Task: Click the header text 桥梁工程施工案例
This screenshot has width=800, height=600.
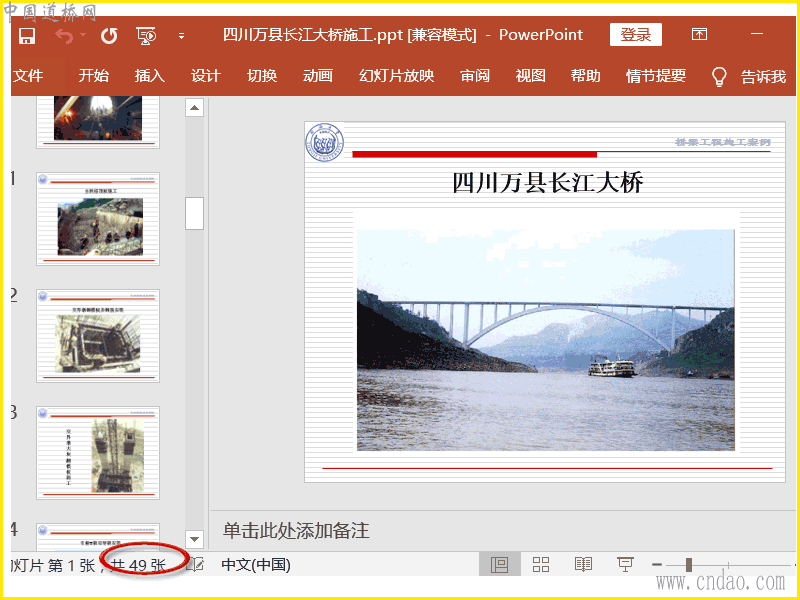Action: pyautogui.click(x=722, y=142)
